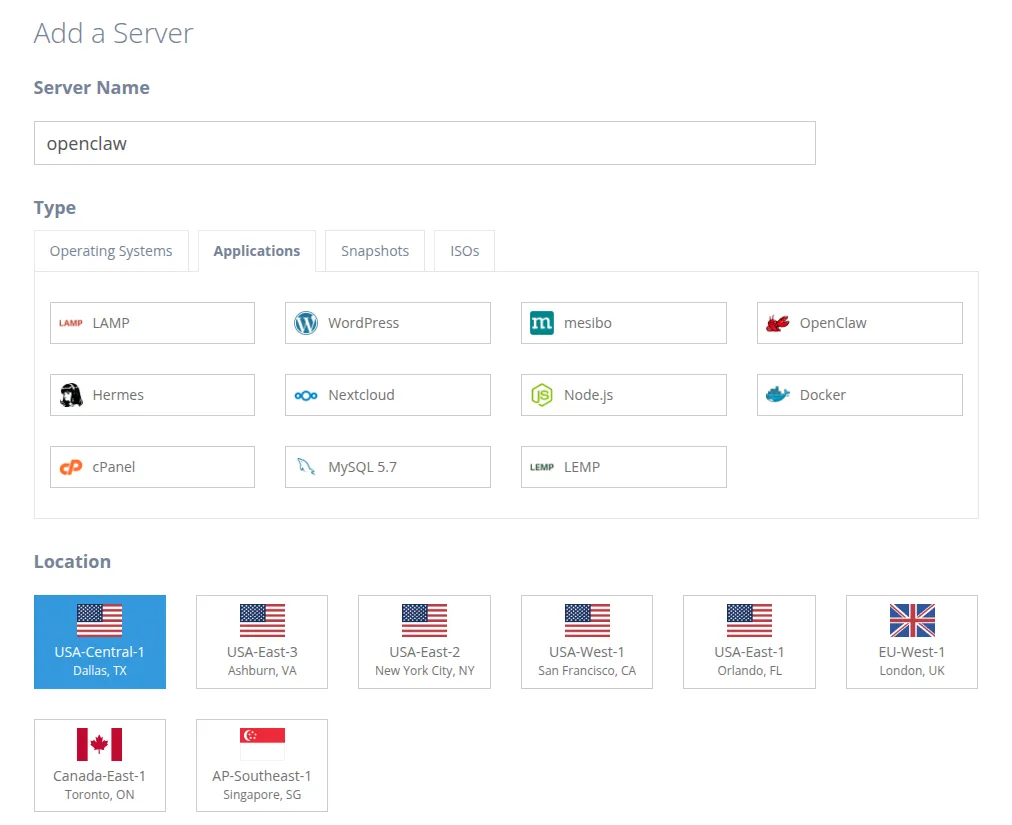Select location text Toronto, ON
Screen dimensions: 1012x825
[x=99, y=795]
